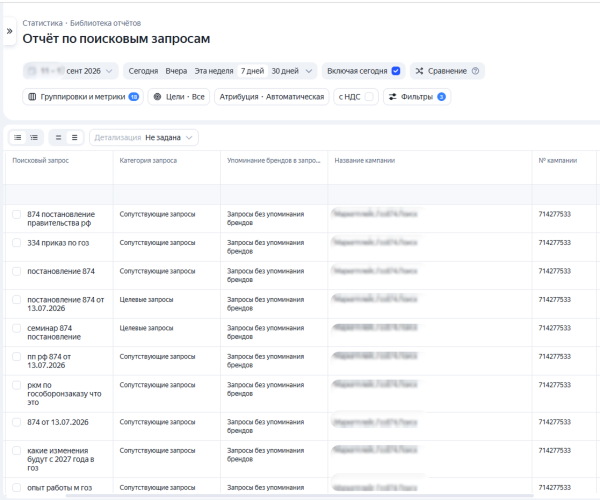This screenshot has height=500, width=600.
Task: Select expanded row density icon
Action: [75, 137]
